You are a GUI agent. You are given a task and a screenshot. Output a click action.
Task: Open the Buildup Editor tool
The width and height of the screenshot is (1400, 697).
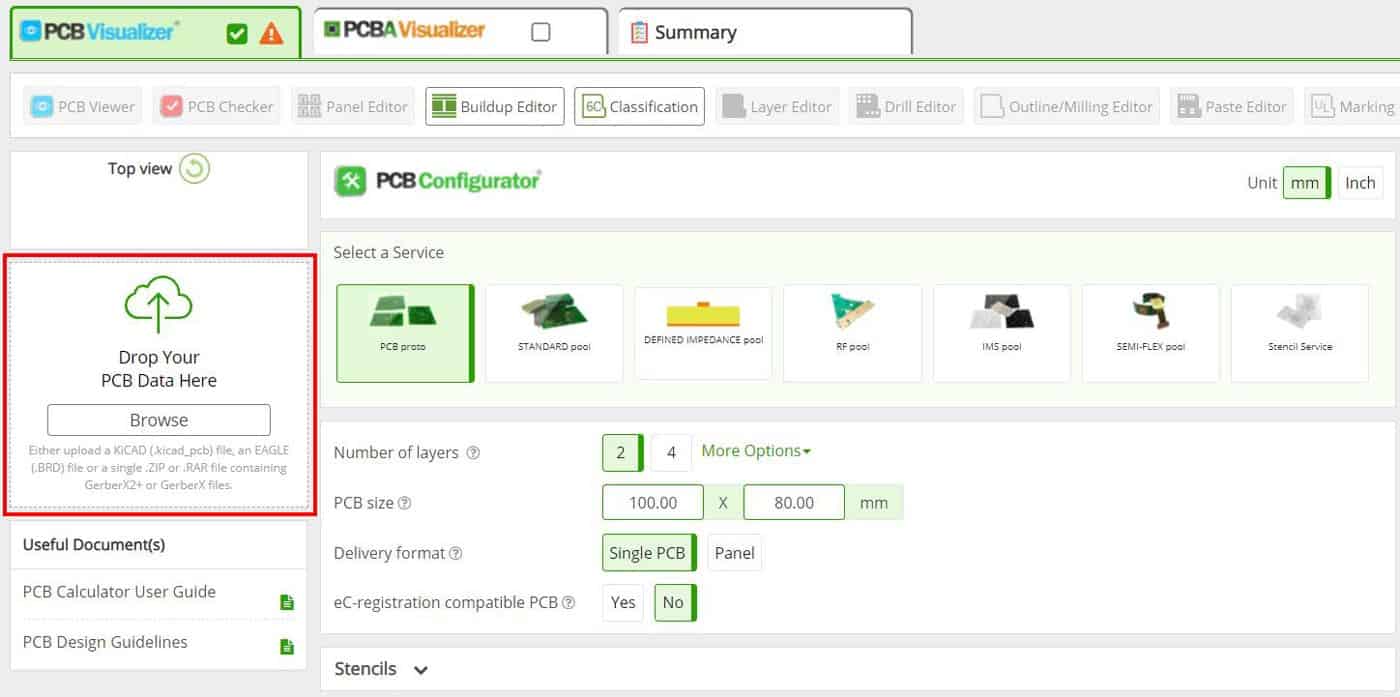point(495,106)
